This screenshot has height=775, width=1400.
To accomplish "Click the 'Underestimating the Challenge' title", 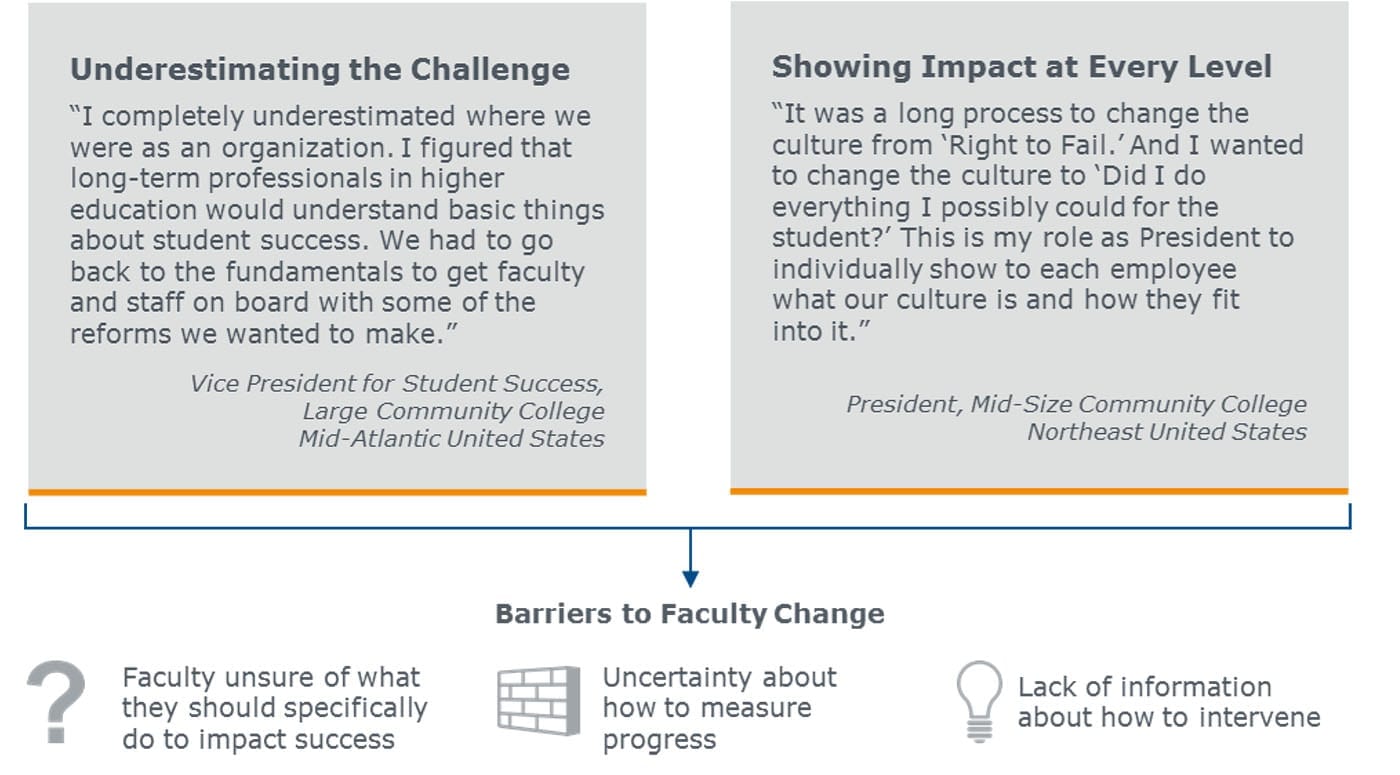I will [x=320, y=69].
